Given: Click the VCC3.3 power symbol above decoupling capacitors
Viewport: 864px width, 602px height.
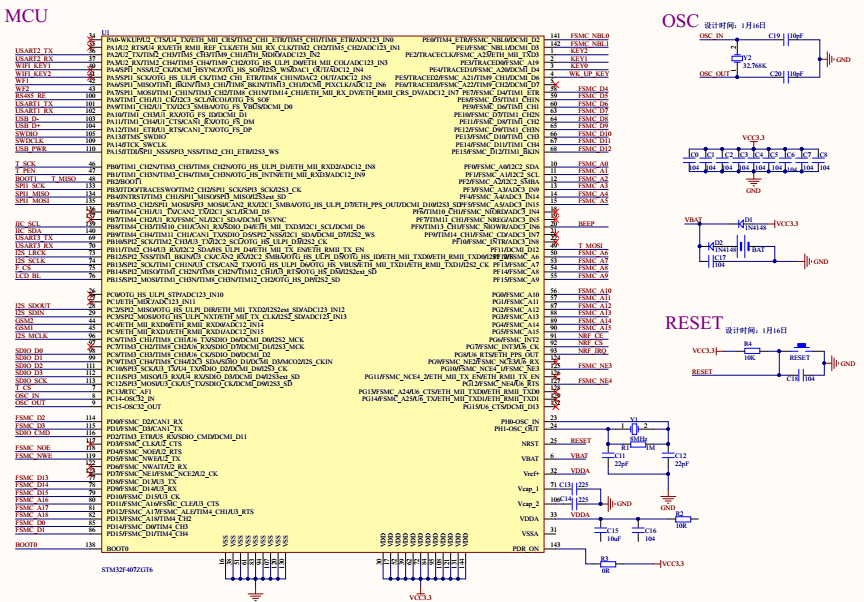Looking at the screenshot, I should [755, 136].
